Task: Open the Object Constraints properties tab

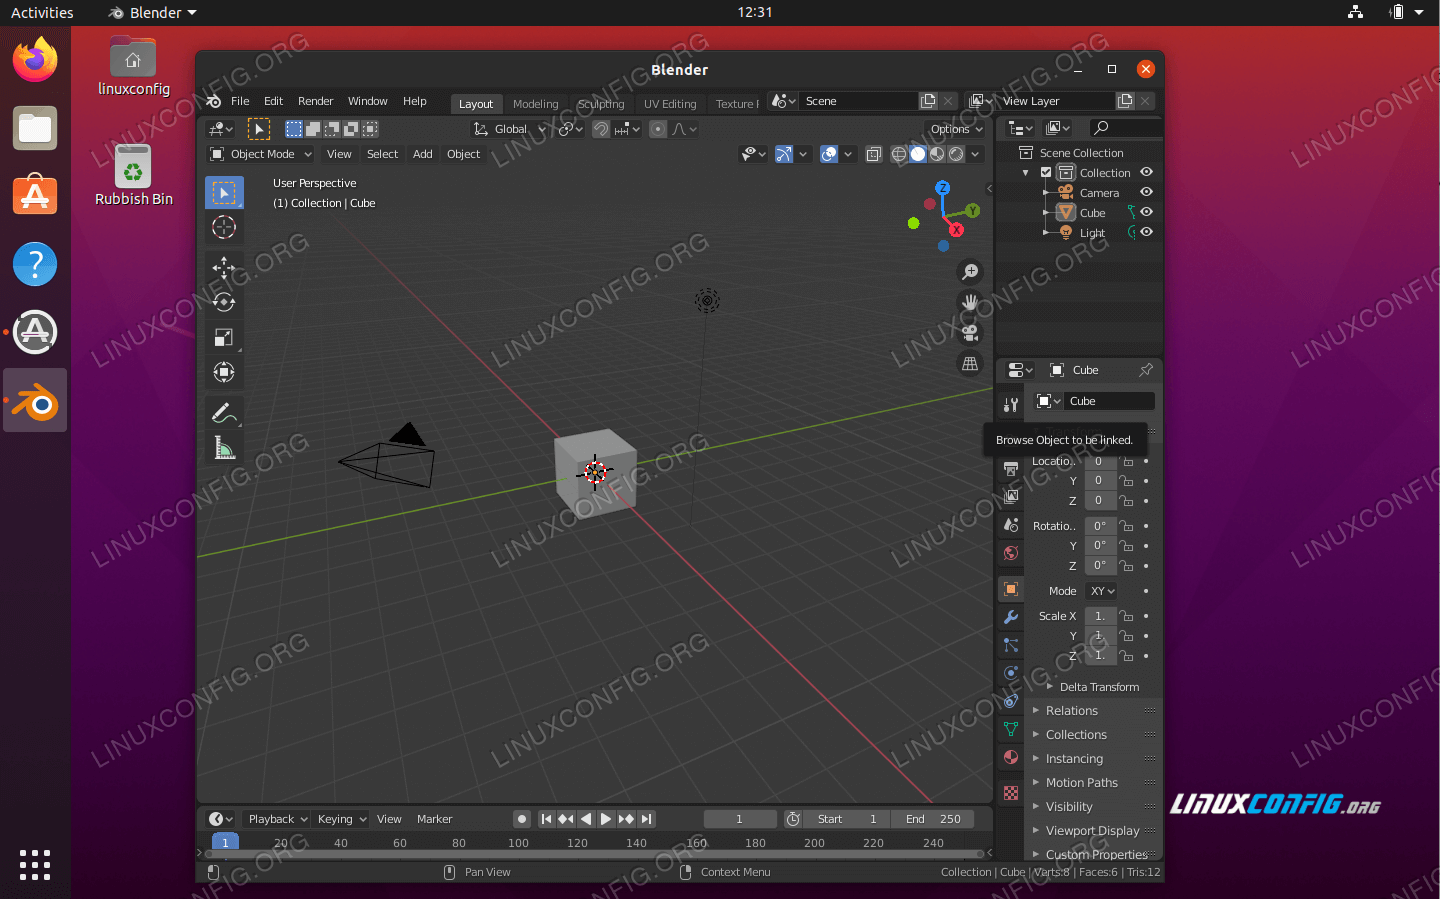Action: pos(1011,701)
